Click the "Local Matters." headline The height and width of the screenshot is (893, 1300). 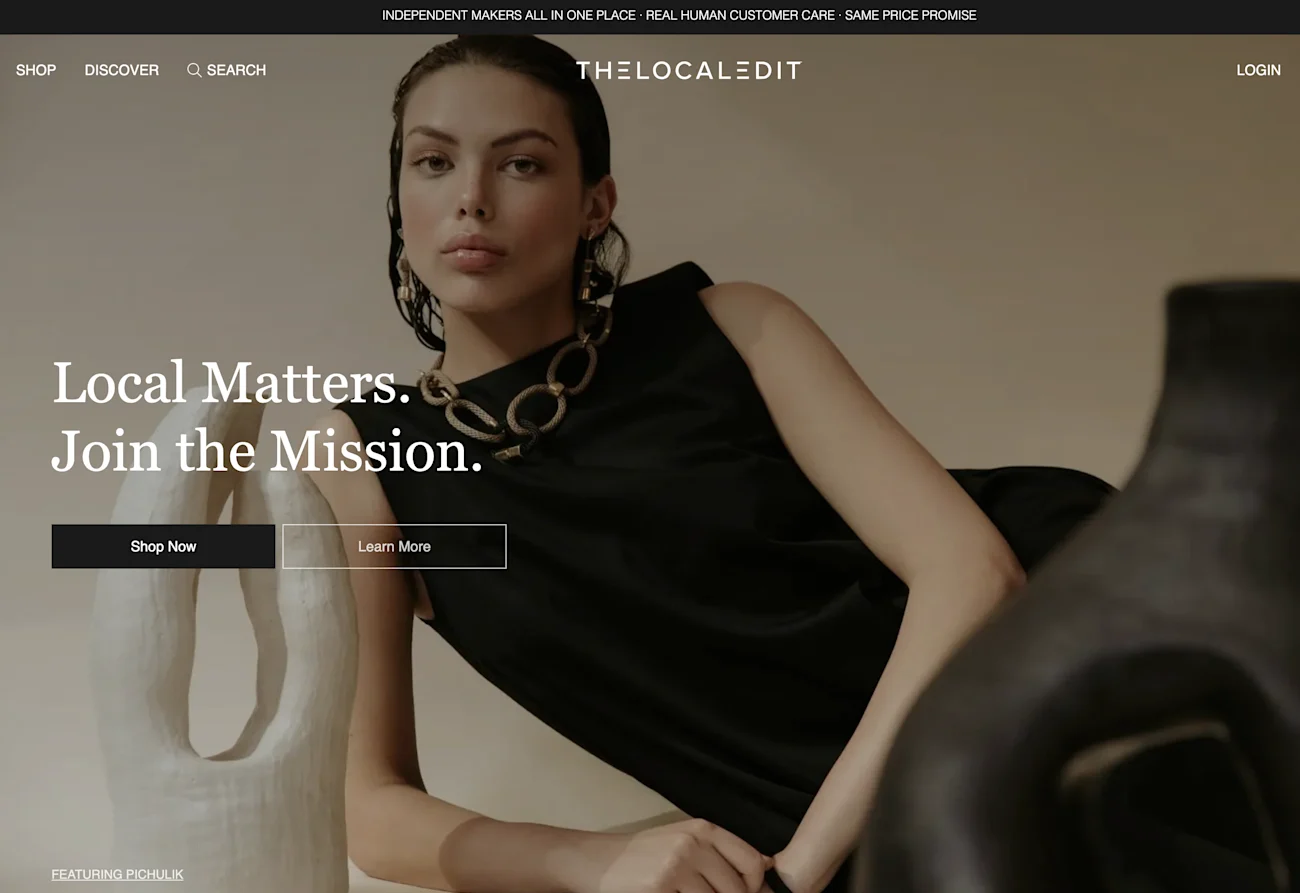231,383
